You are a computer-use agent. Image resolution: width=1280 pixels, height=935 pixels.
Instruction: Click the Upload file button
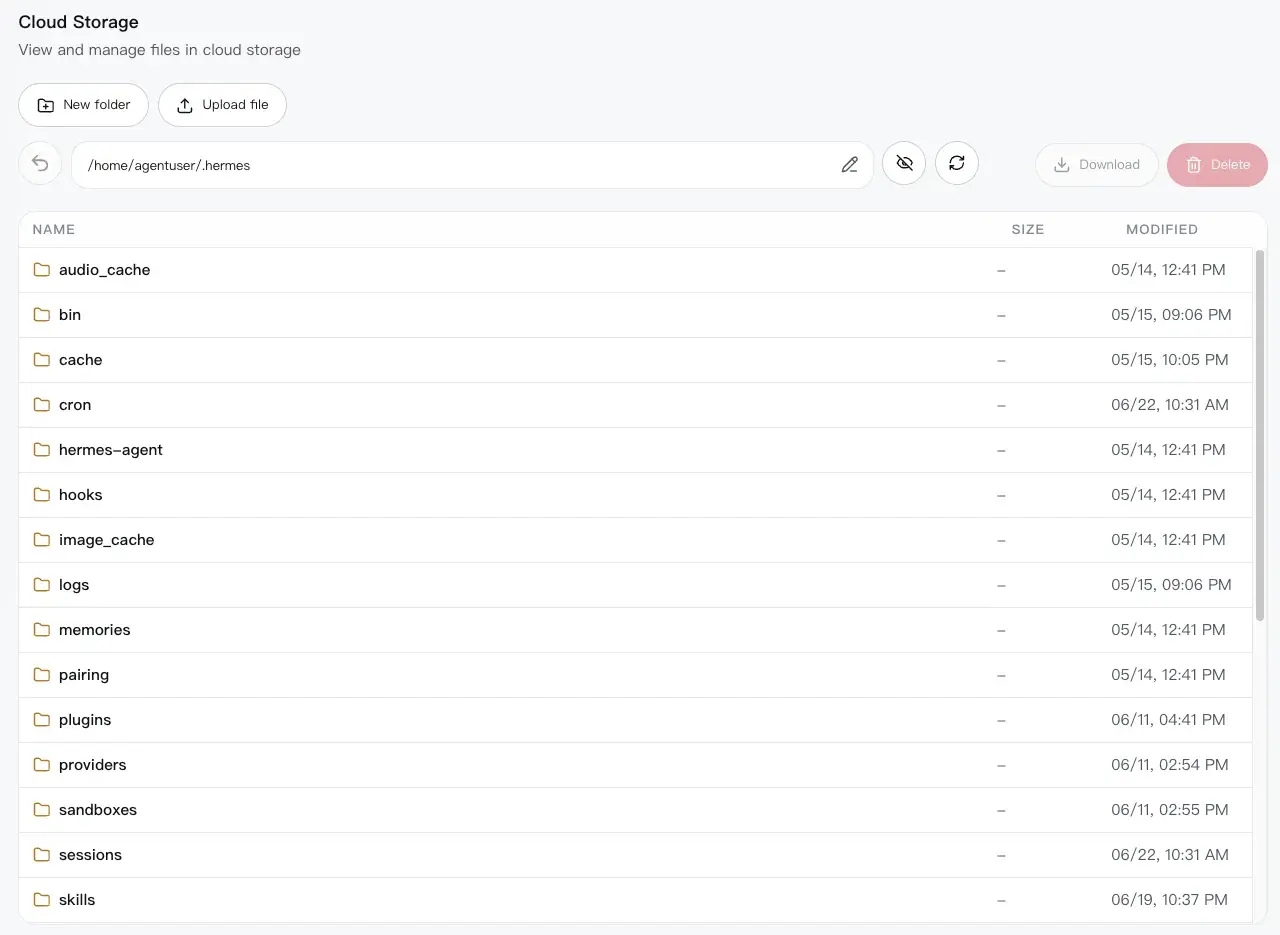click(x=222, y=105)
